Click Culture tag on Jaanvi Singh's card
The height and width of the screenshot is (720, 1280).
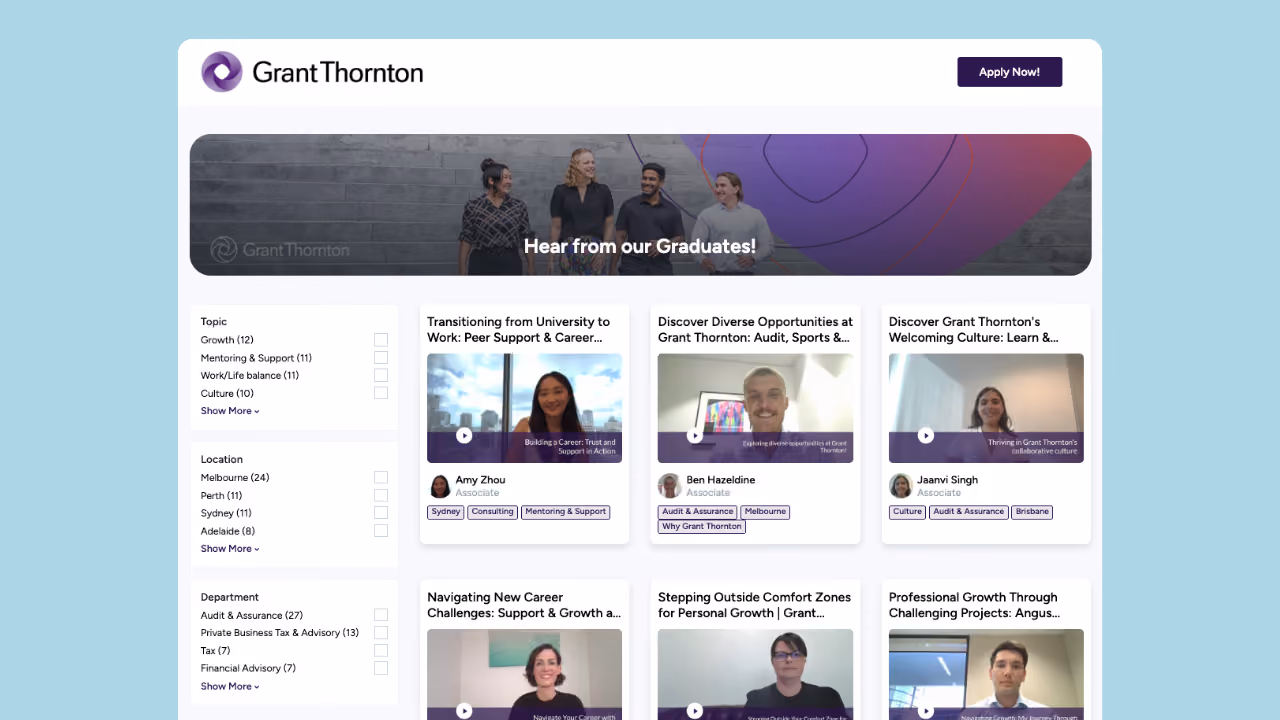[908, 512]
